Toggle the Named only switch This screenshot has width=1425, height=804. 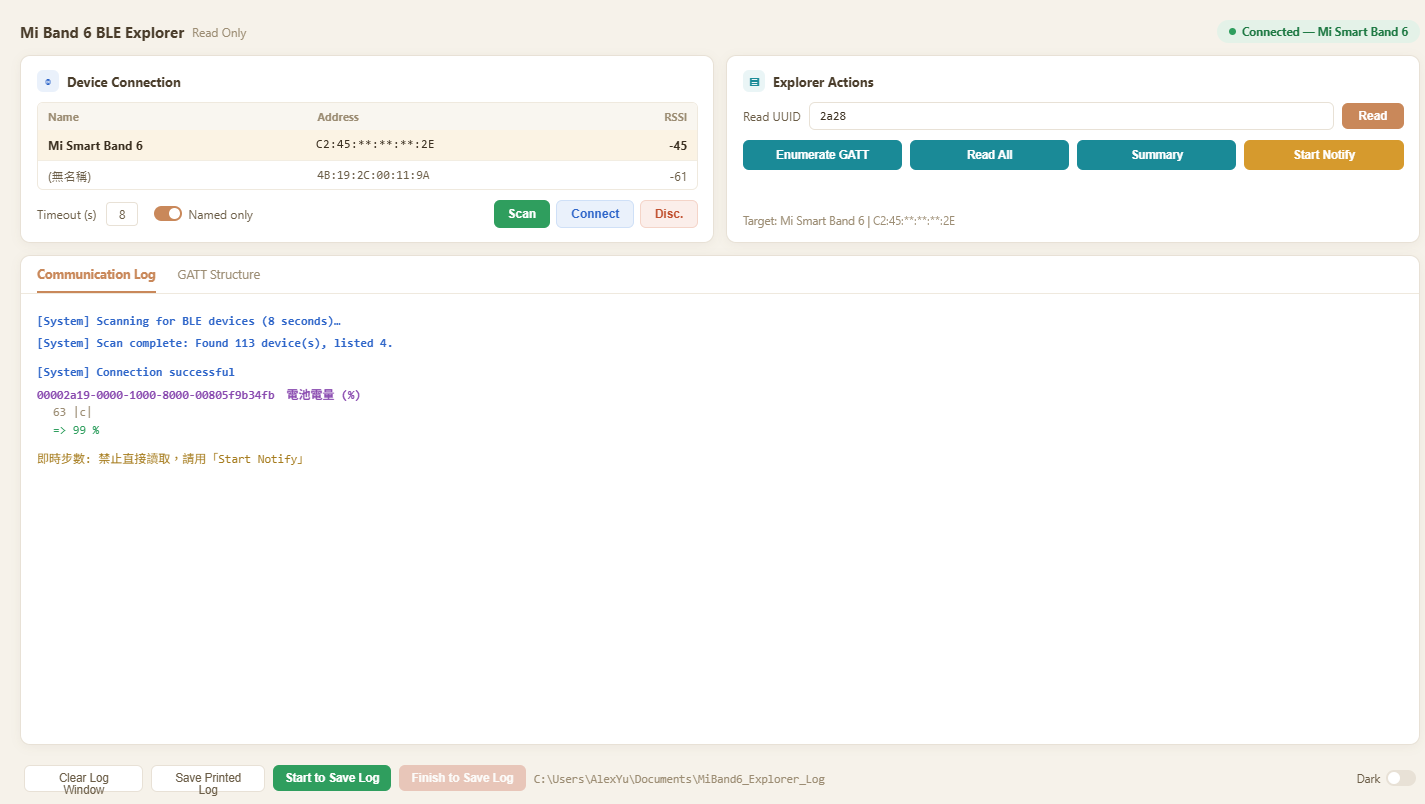pos(168,214)
